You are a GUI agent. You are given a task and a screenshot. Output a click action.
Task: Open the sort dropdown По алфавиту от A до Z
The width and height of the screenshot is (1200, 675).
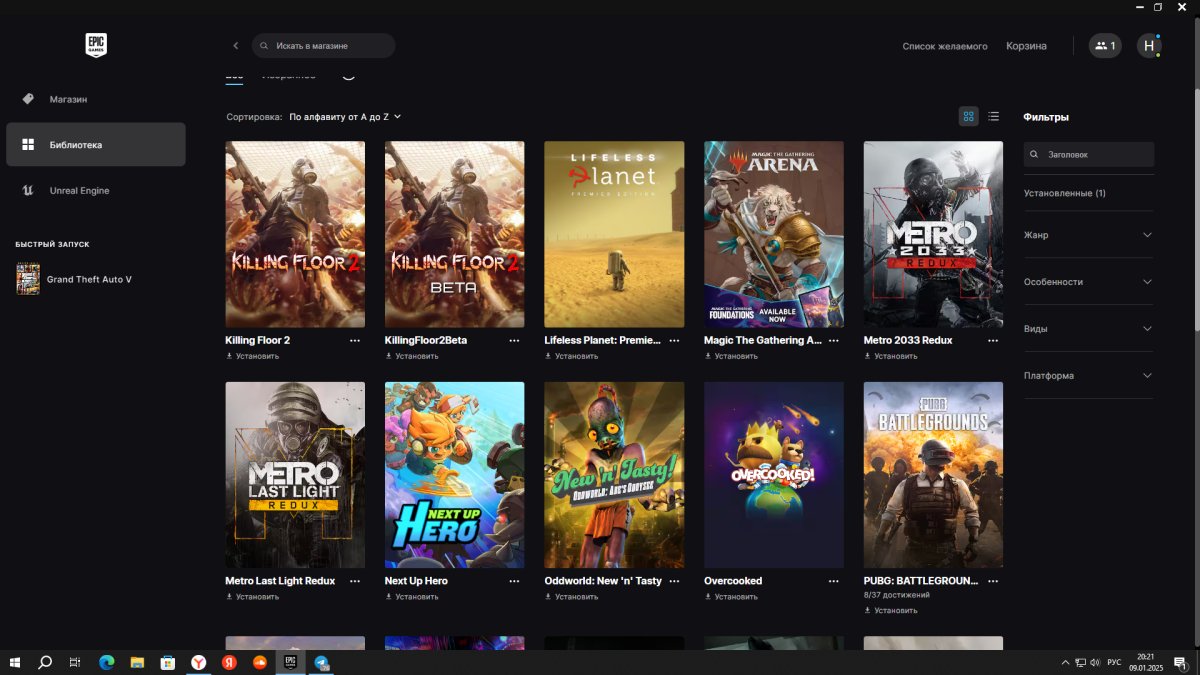tap(345, 117)
